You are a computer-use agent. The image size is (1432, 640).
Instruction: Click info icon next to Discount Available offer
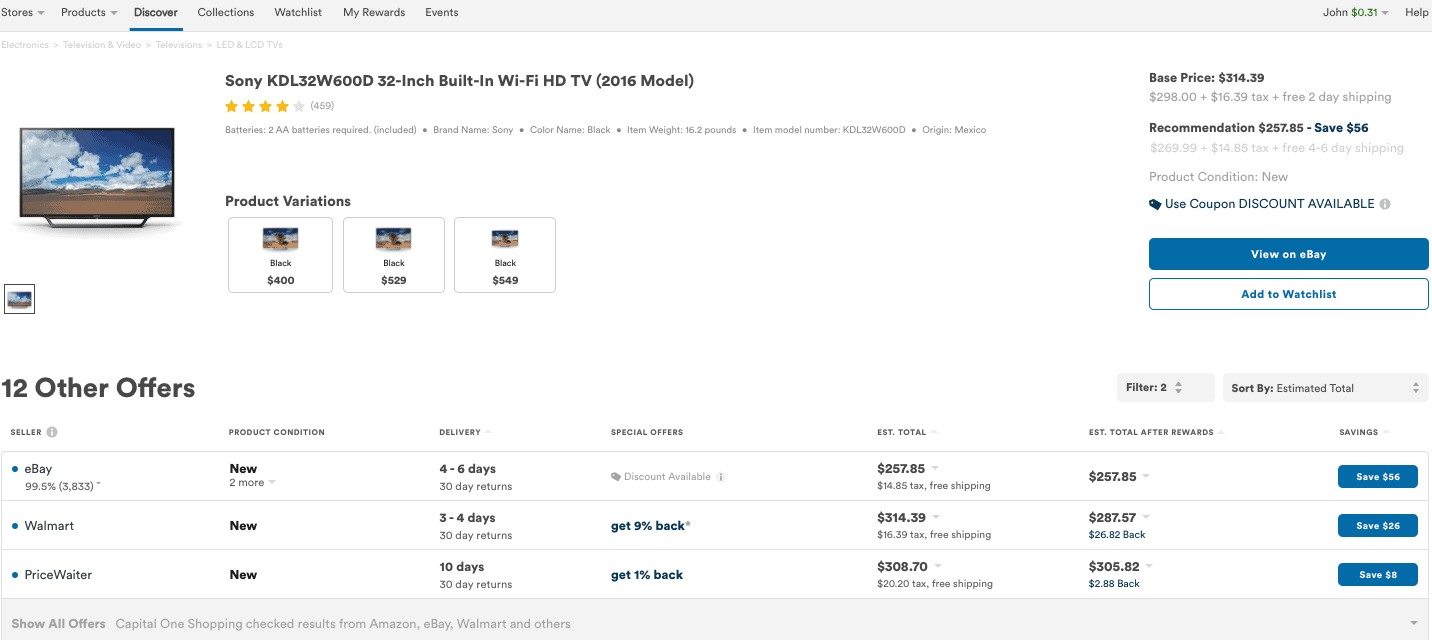coord(721,477)
